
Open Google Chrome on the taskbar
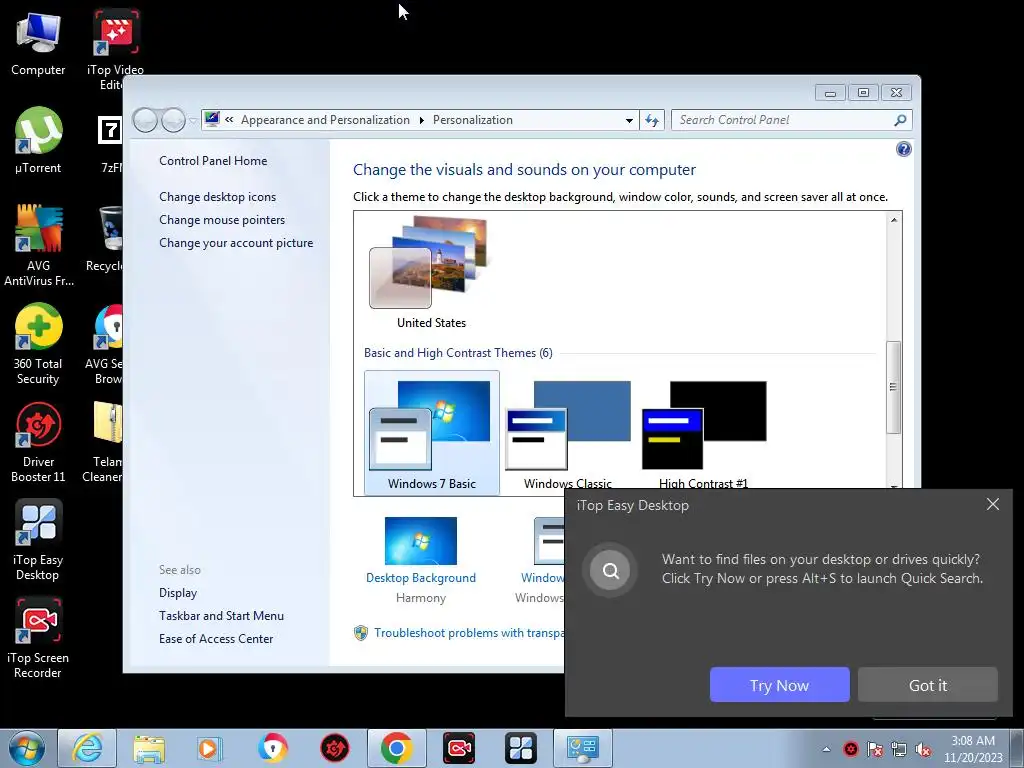click(x=396, y=748)
